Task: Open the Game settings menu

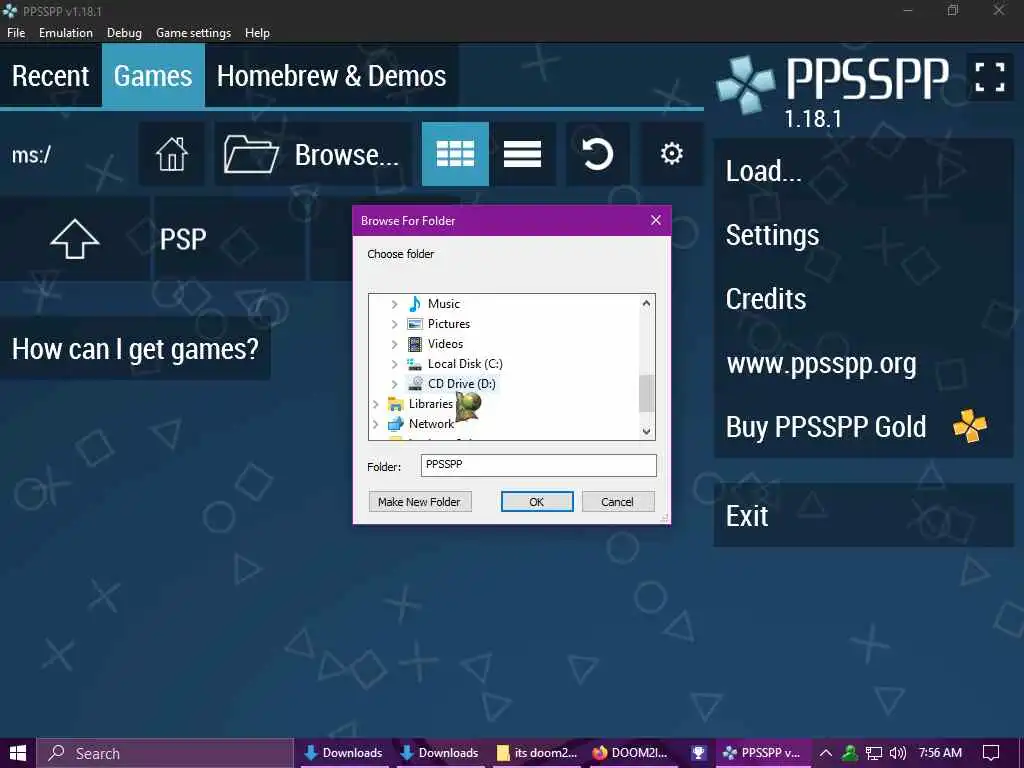Action: click(x=193, y=33)
